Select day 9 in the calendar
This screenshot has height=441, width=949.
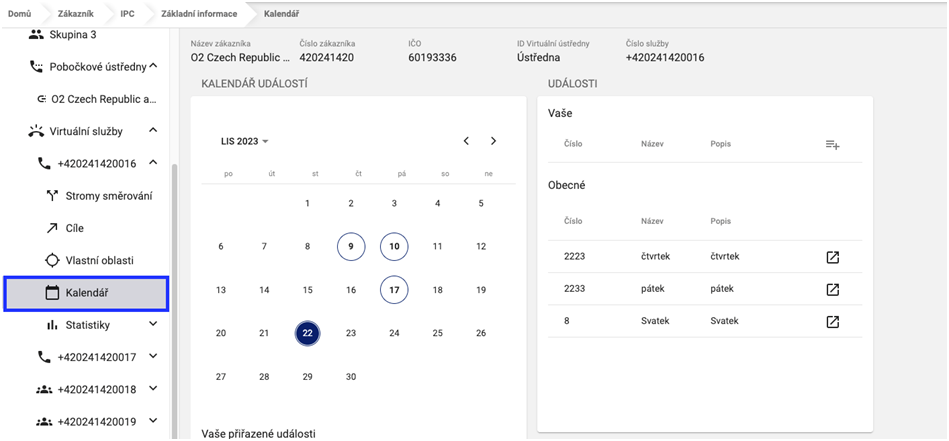click(x=351, y=246)
